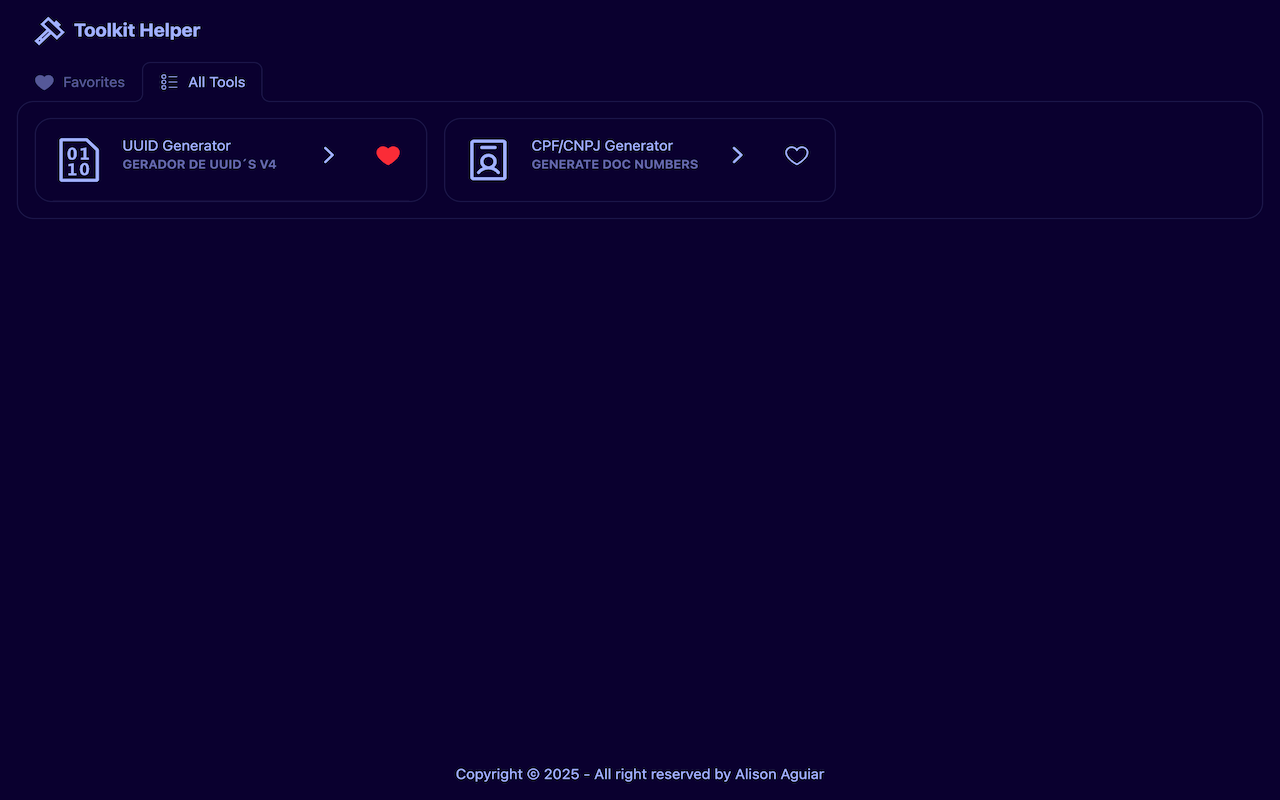Click empty space inside the UUID Generator card
1280x800 pixels.
tap(230, 188)
